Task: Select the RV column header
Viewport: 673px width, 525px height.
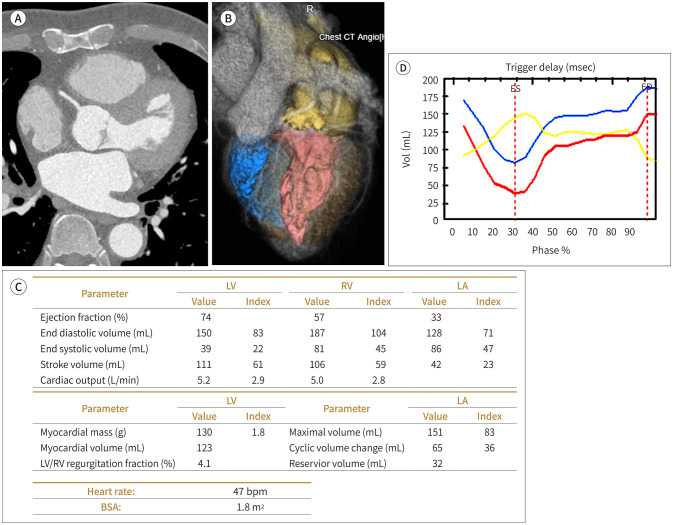Action: coord(347,286)
